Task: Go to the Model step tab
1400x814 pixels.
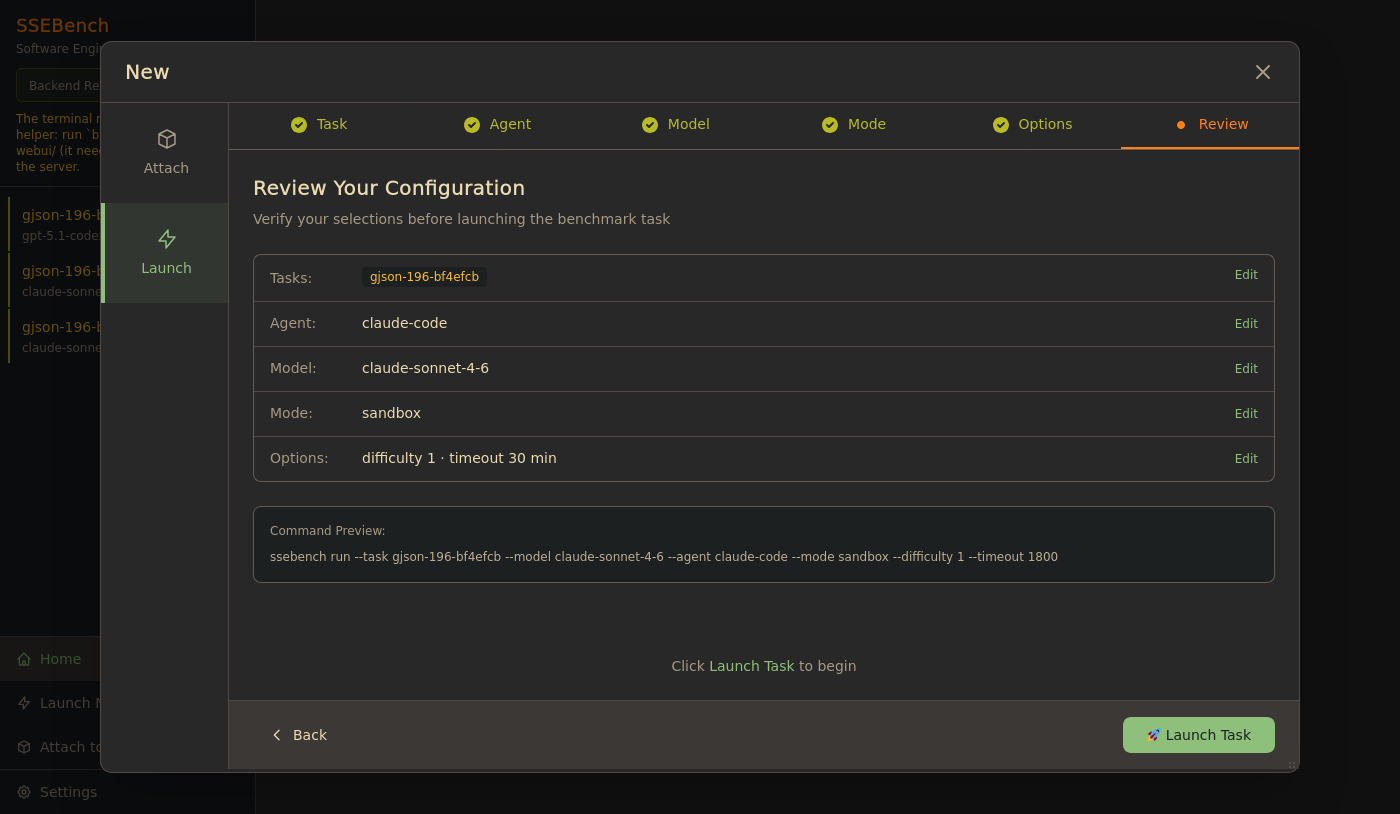Action: (676, 125)
